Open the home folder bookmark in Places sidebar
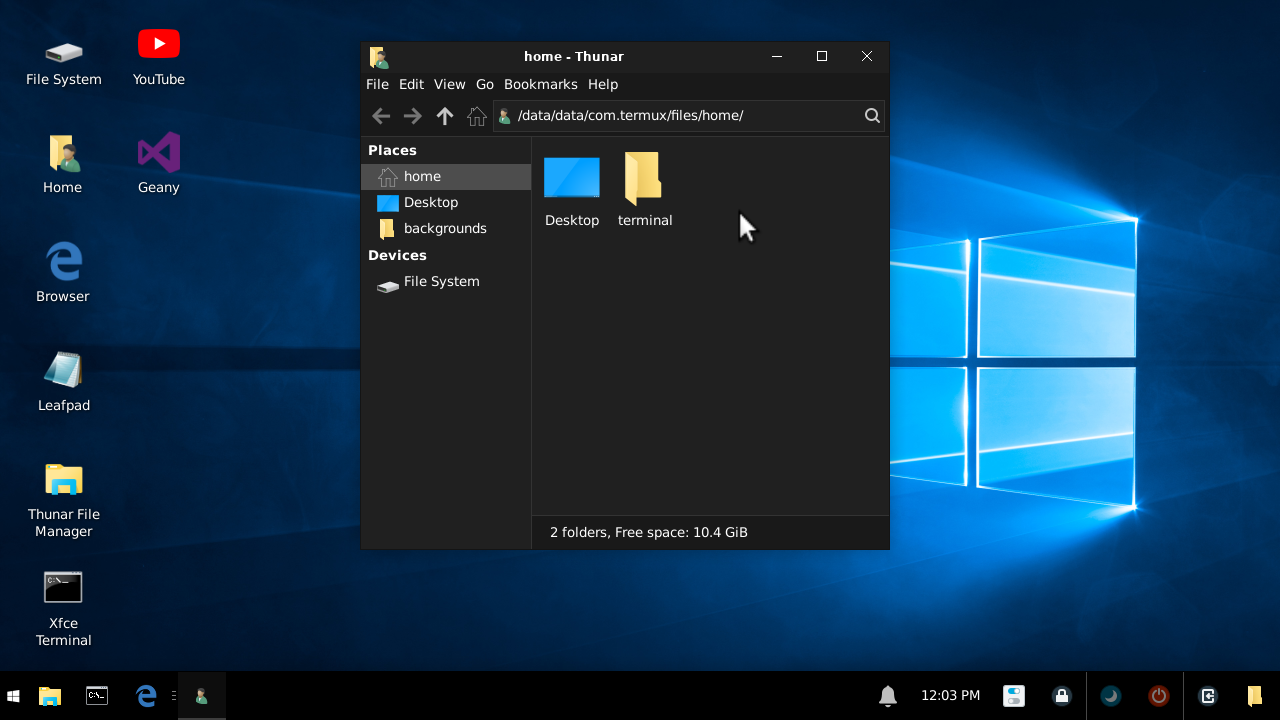Image resolution: width=1280 pixels, height=720 pixels. coord(420,176)
